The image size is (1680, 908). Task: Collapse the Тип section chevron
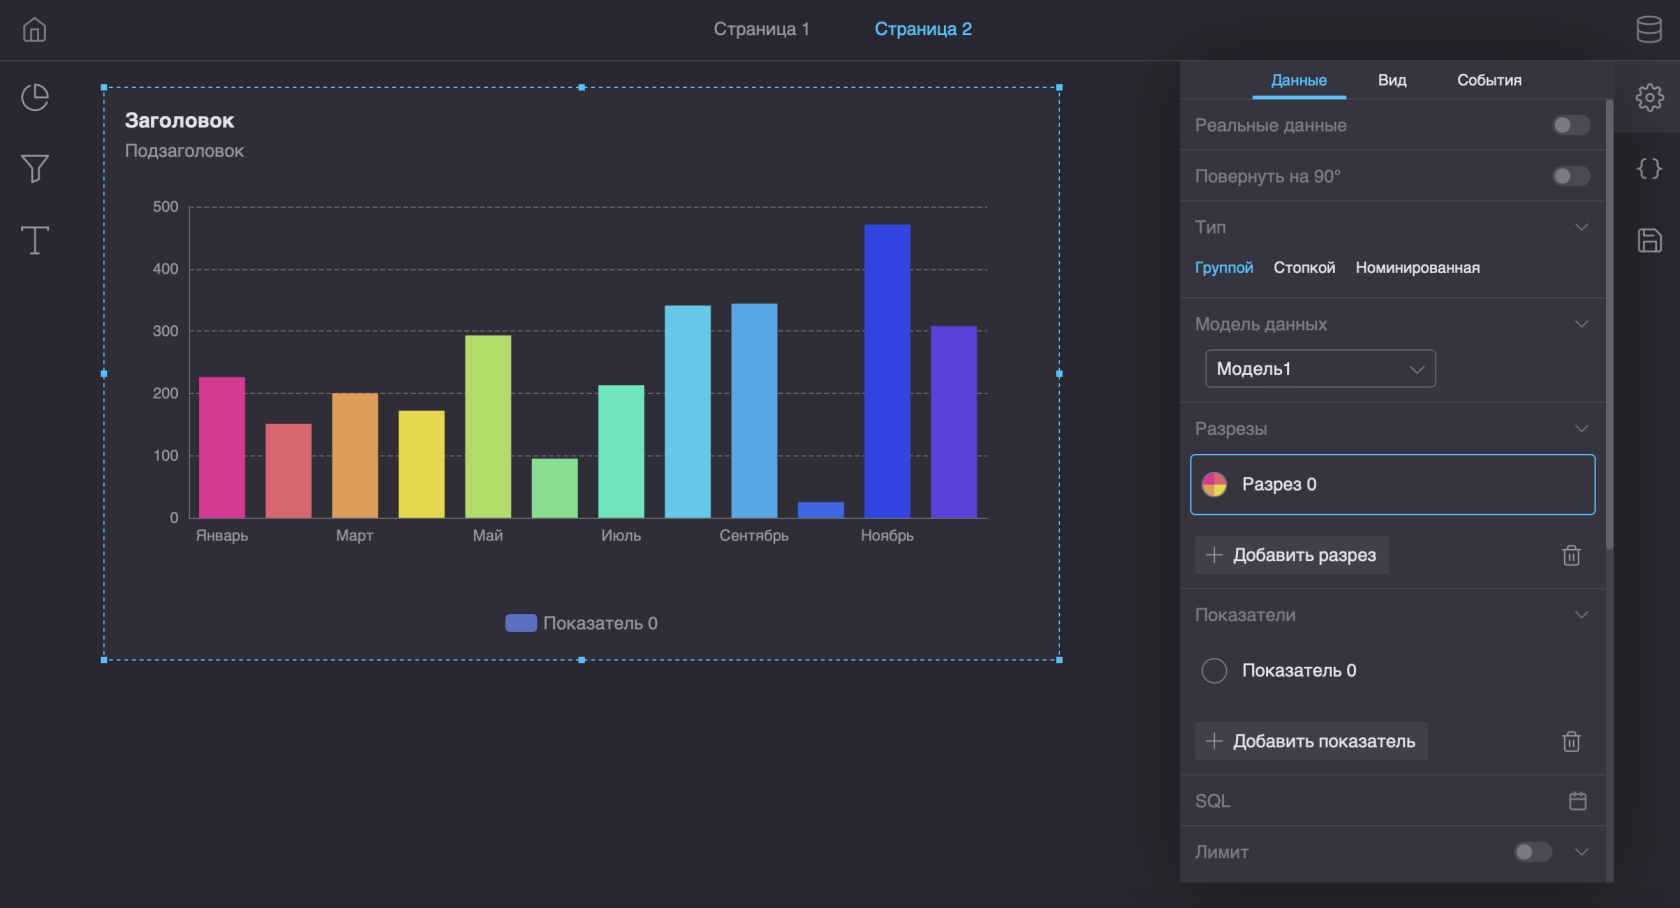tap(1581, 227)
